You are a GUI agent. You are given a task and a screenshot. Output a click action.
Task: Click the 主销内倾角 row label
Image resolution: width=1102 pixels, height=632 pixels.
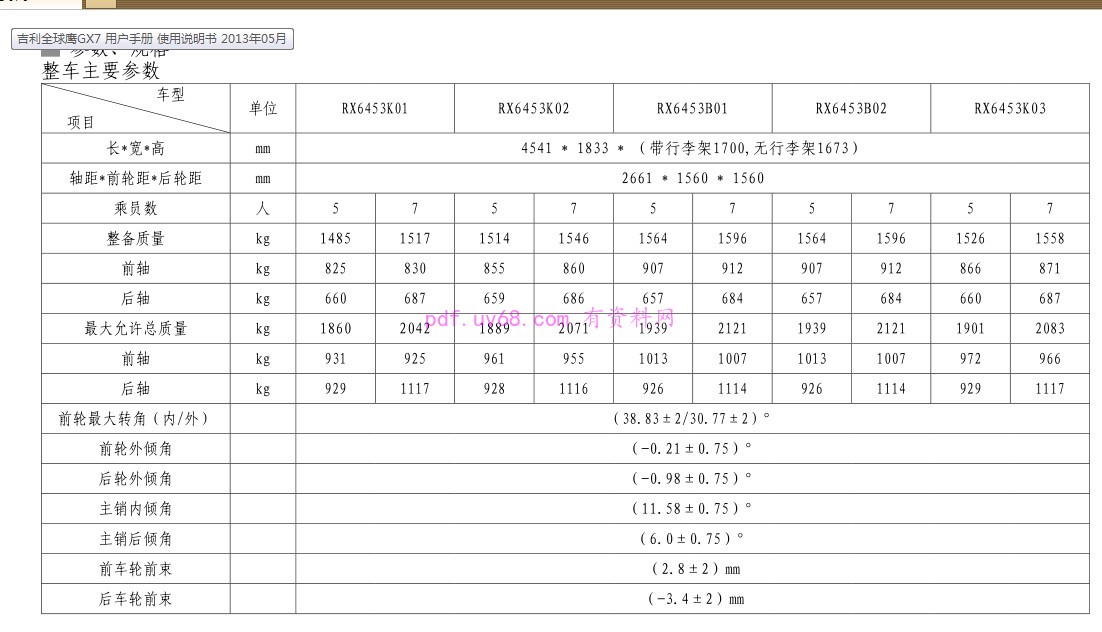tap(136, 509)
